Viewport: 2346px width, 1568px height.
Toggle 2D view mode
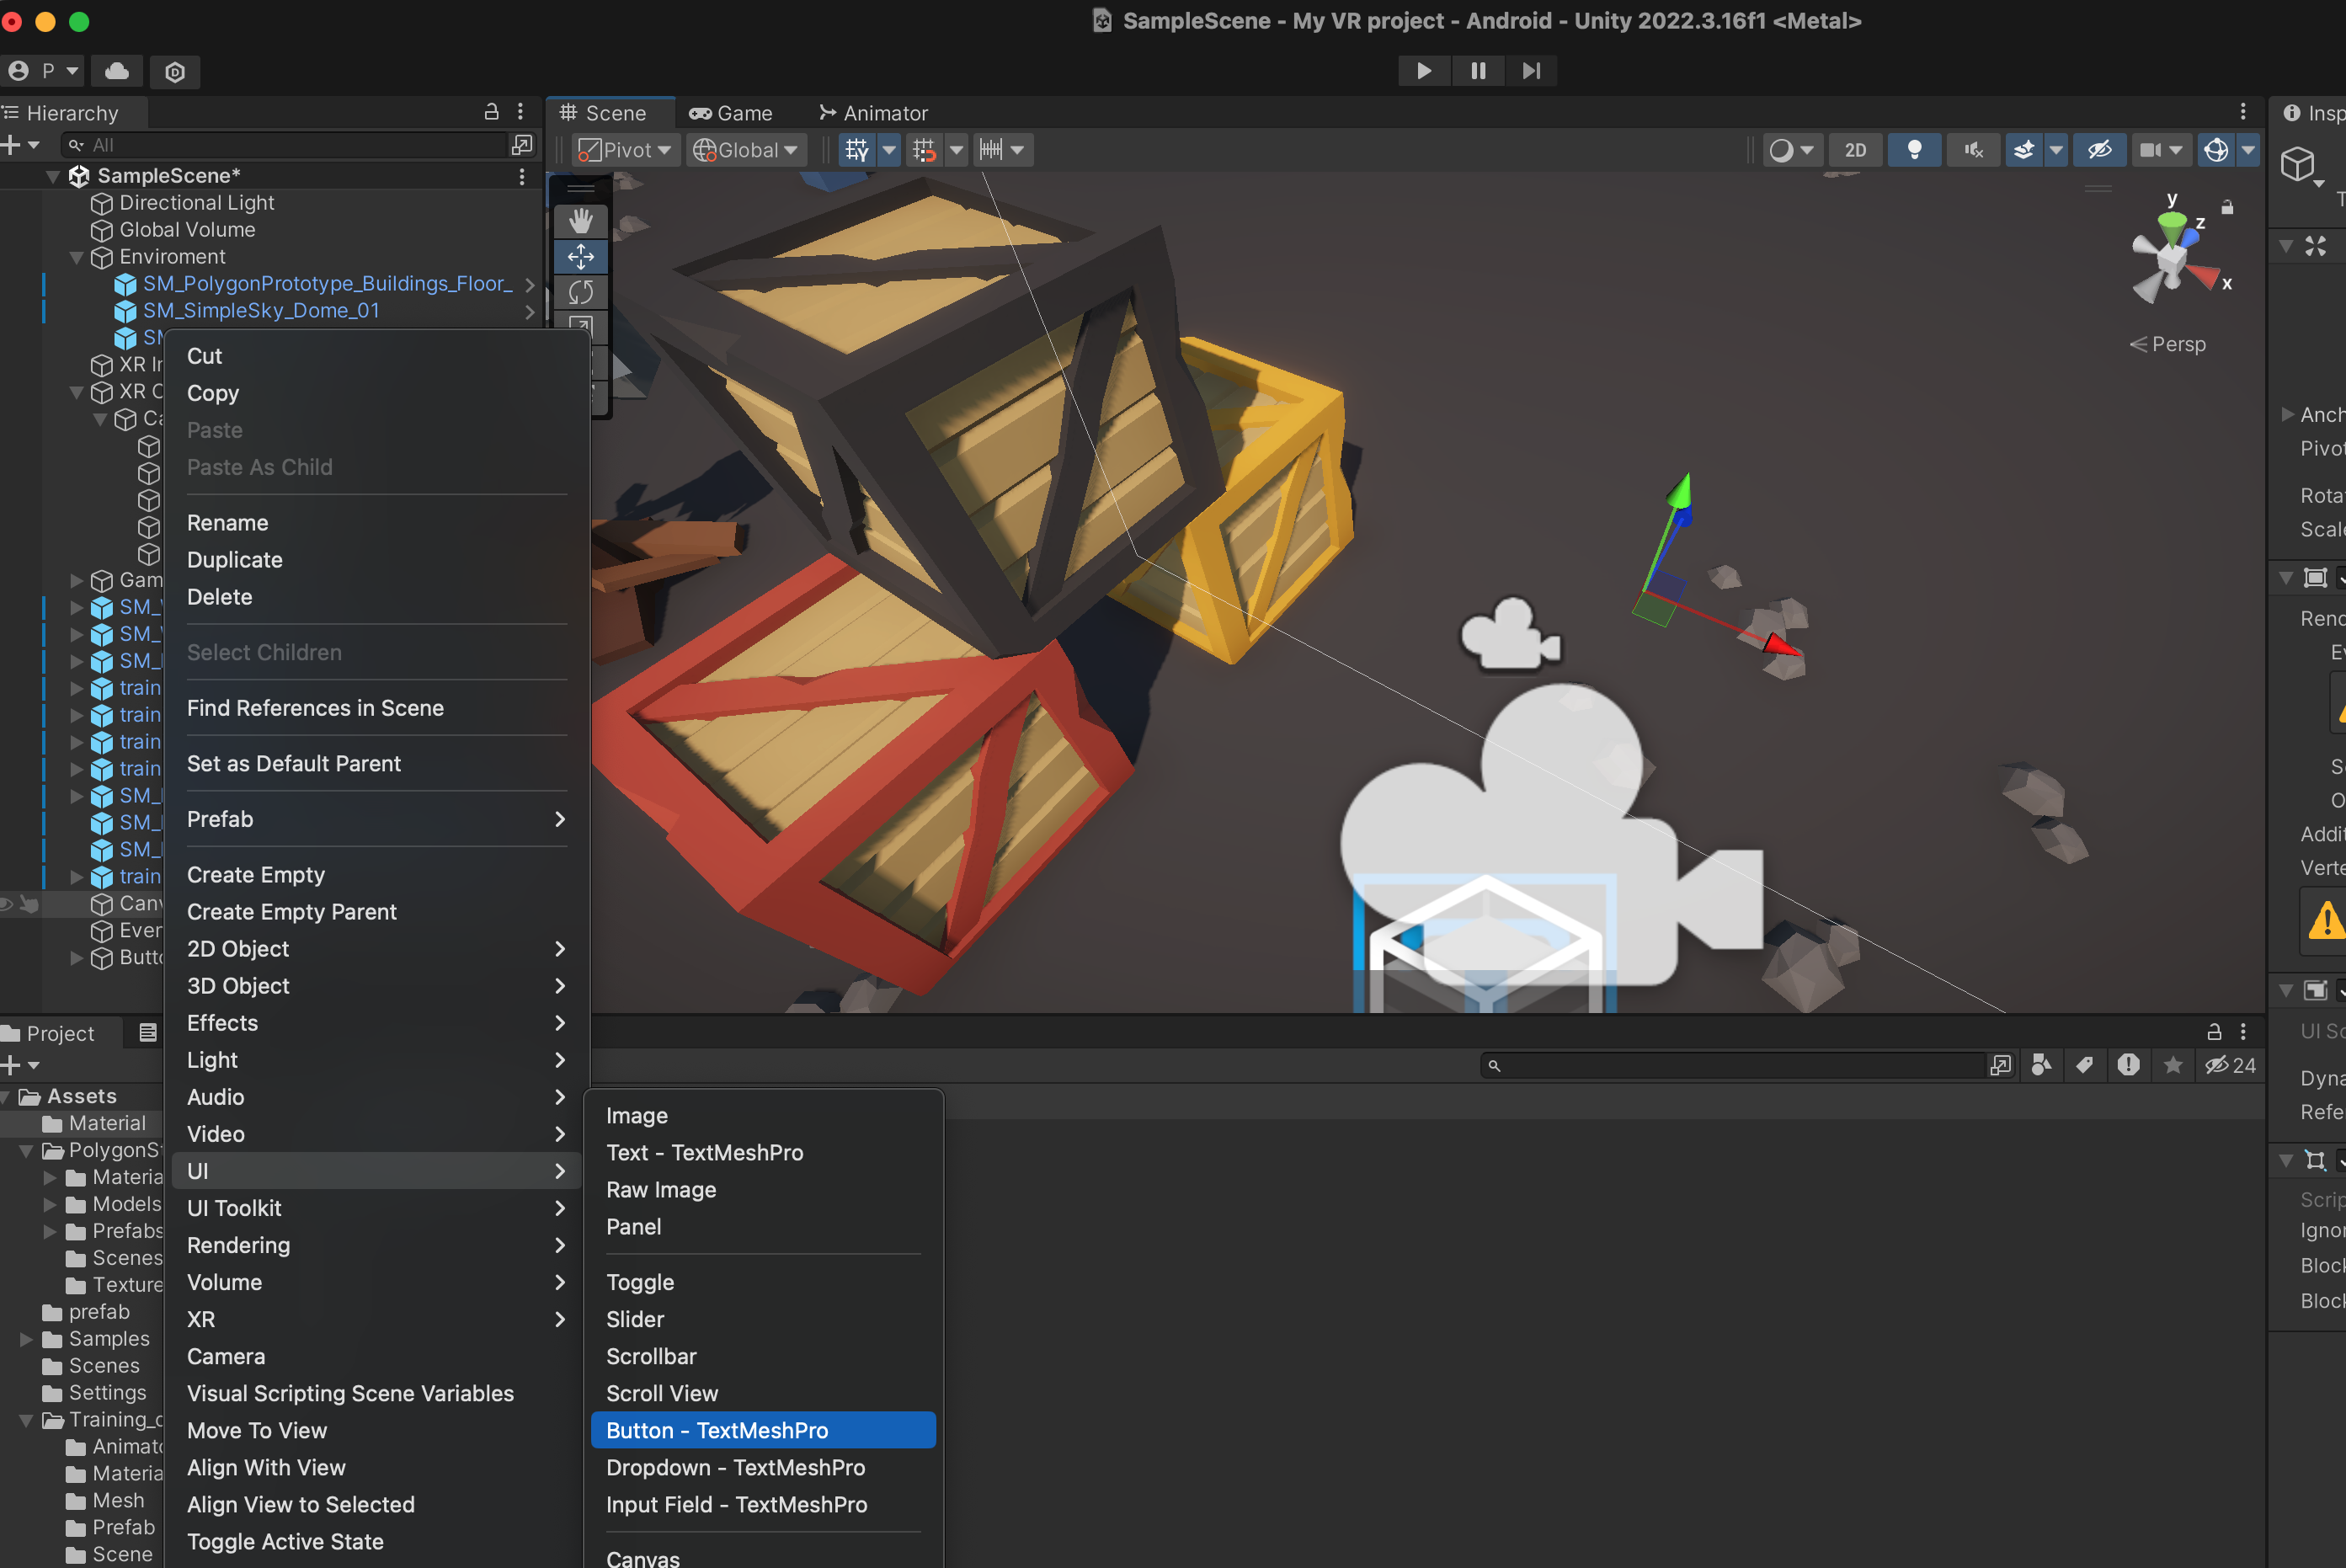[1855, 150]
